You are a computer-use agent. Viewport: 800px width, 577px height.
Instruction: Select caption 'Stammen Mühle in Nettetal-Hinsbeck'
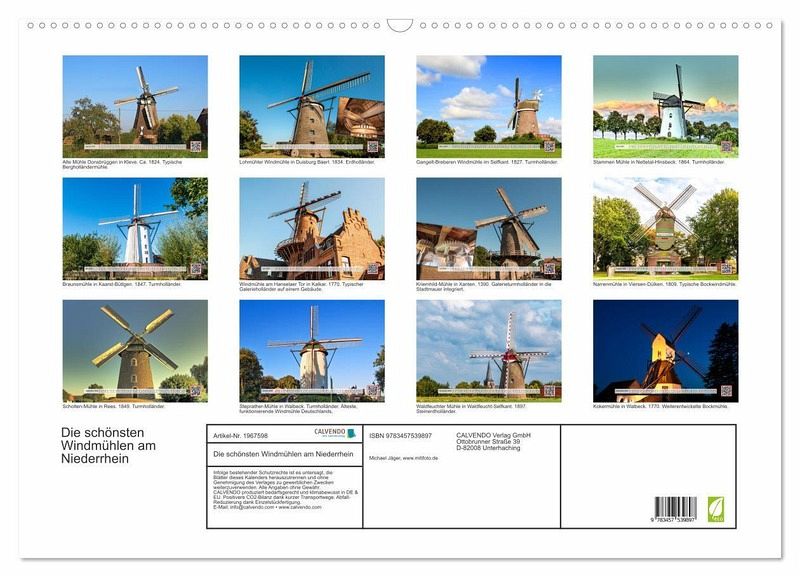[x=634, y=162]
